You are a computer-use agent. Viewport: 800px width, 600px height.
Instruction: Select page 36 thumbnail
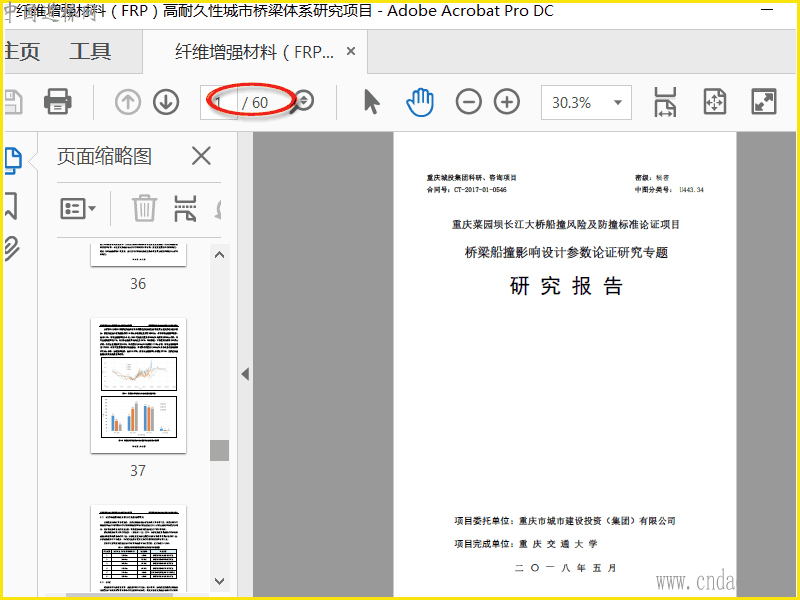pyautogui.click(x=138, y=255)
